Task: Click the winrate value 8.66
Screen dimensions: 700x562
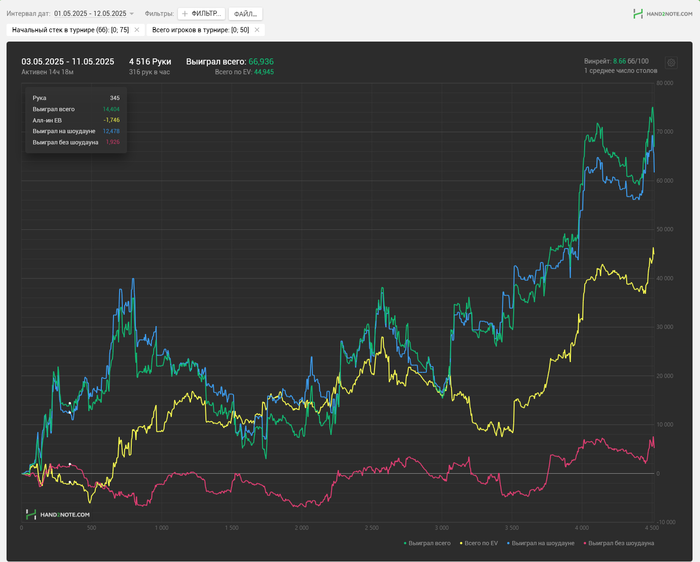Action: click(x=620, y=61)
